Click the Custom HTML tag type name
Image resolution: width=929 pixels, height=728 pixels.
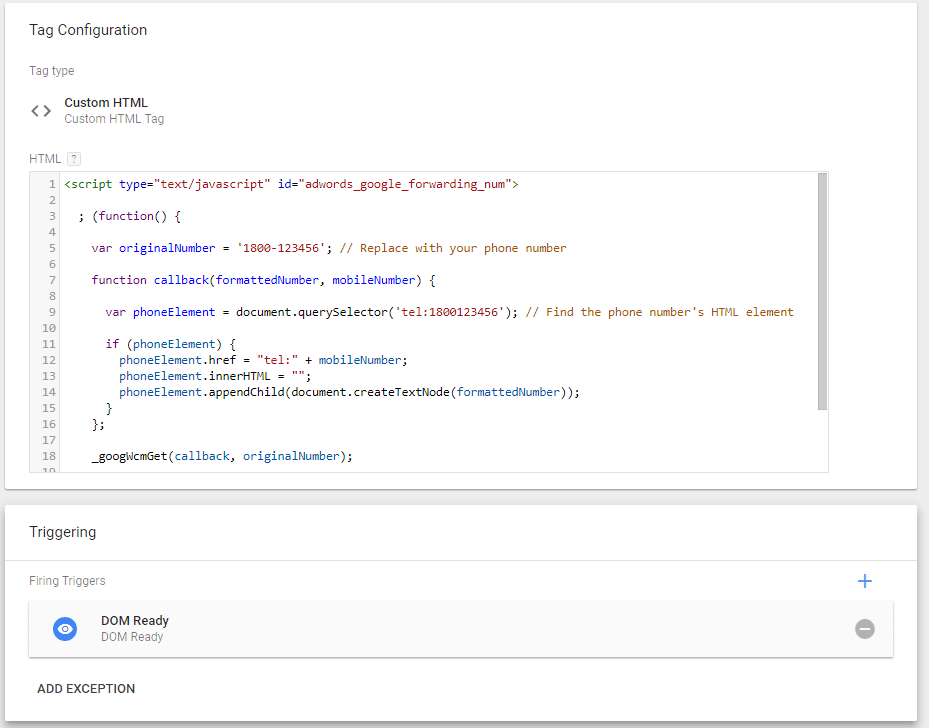(106, 102)
